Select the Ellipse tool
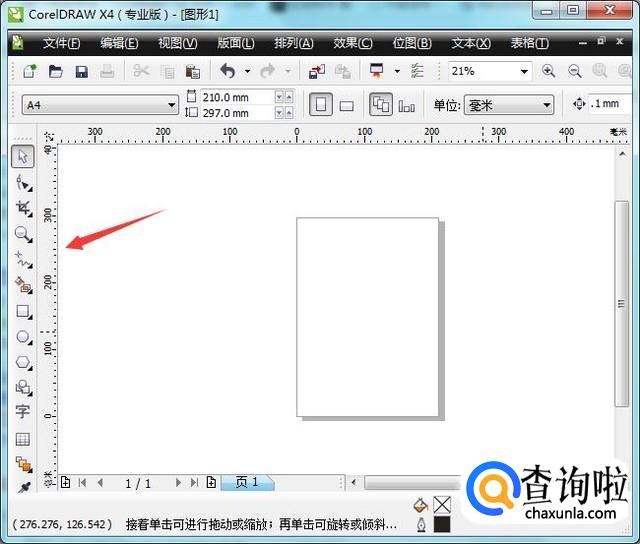The width and height of the screenshot is (640, 544). coord(23,337)
